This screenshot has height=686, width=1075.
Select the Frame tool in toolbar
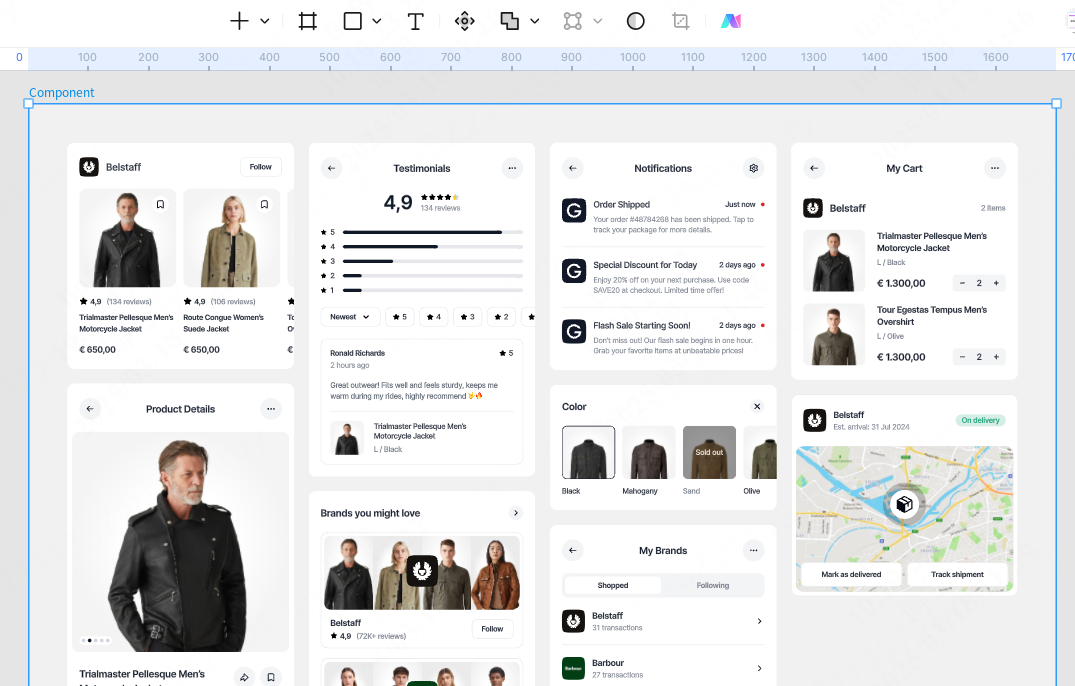[308, 21]
